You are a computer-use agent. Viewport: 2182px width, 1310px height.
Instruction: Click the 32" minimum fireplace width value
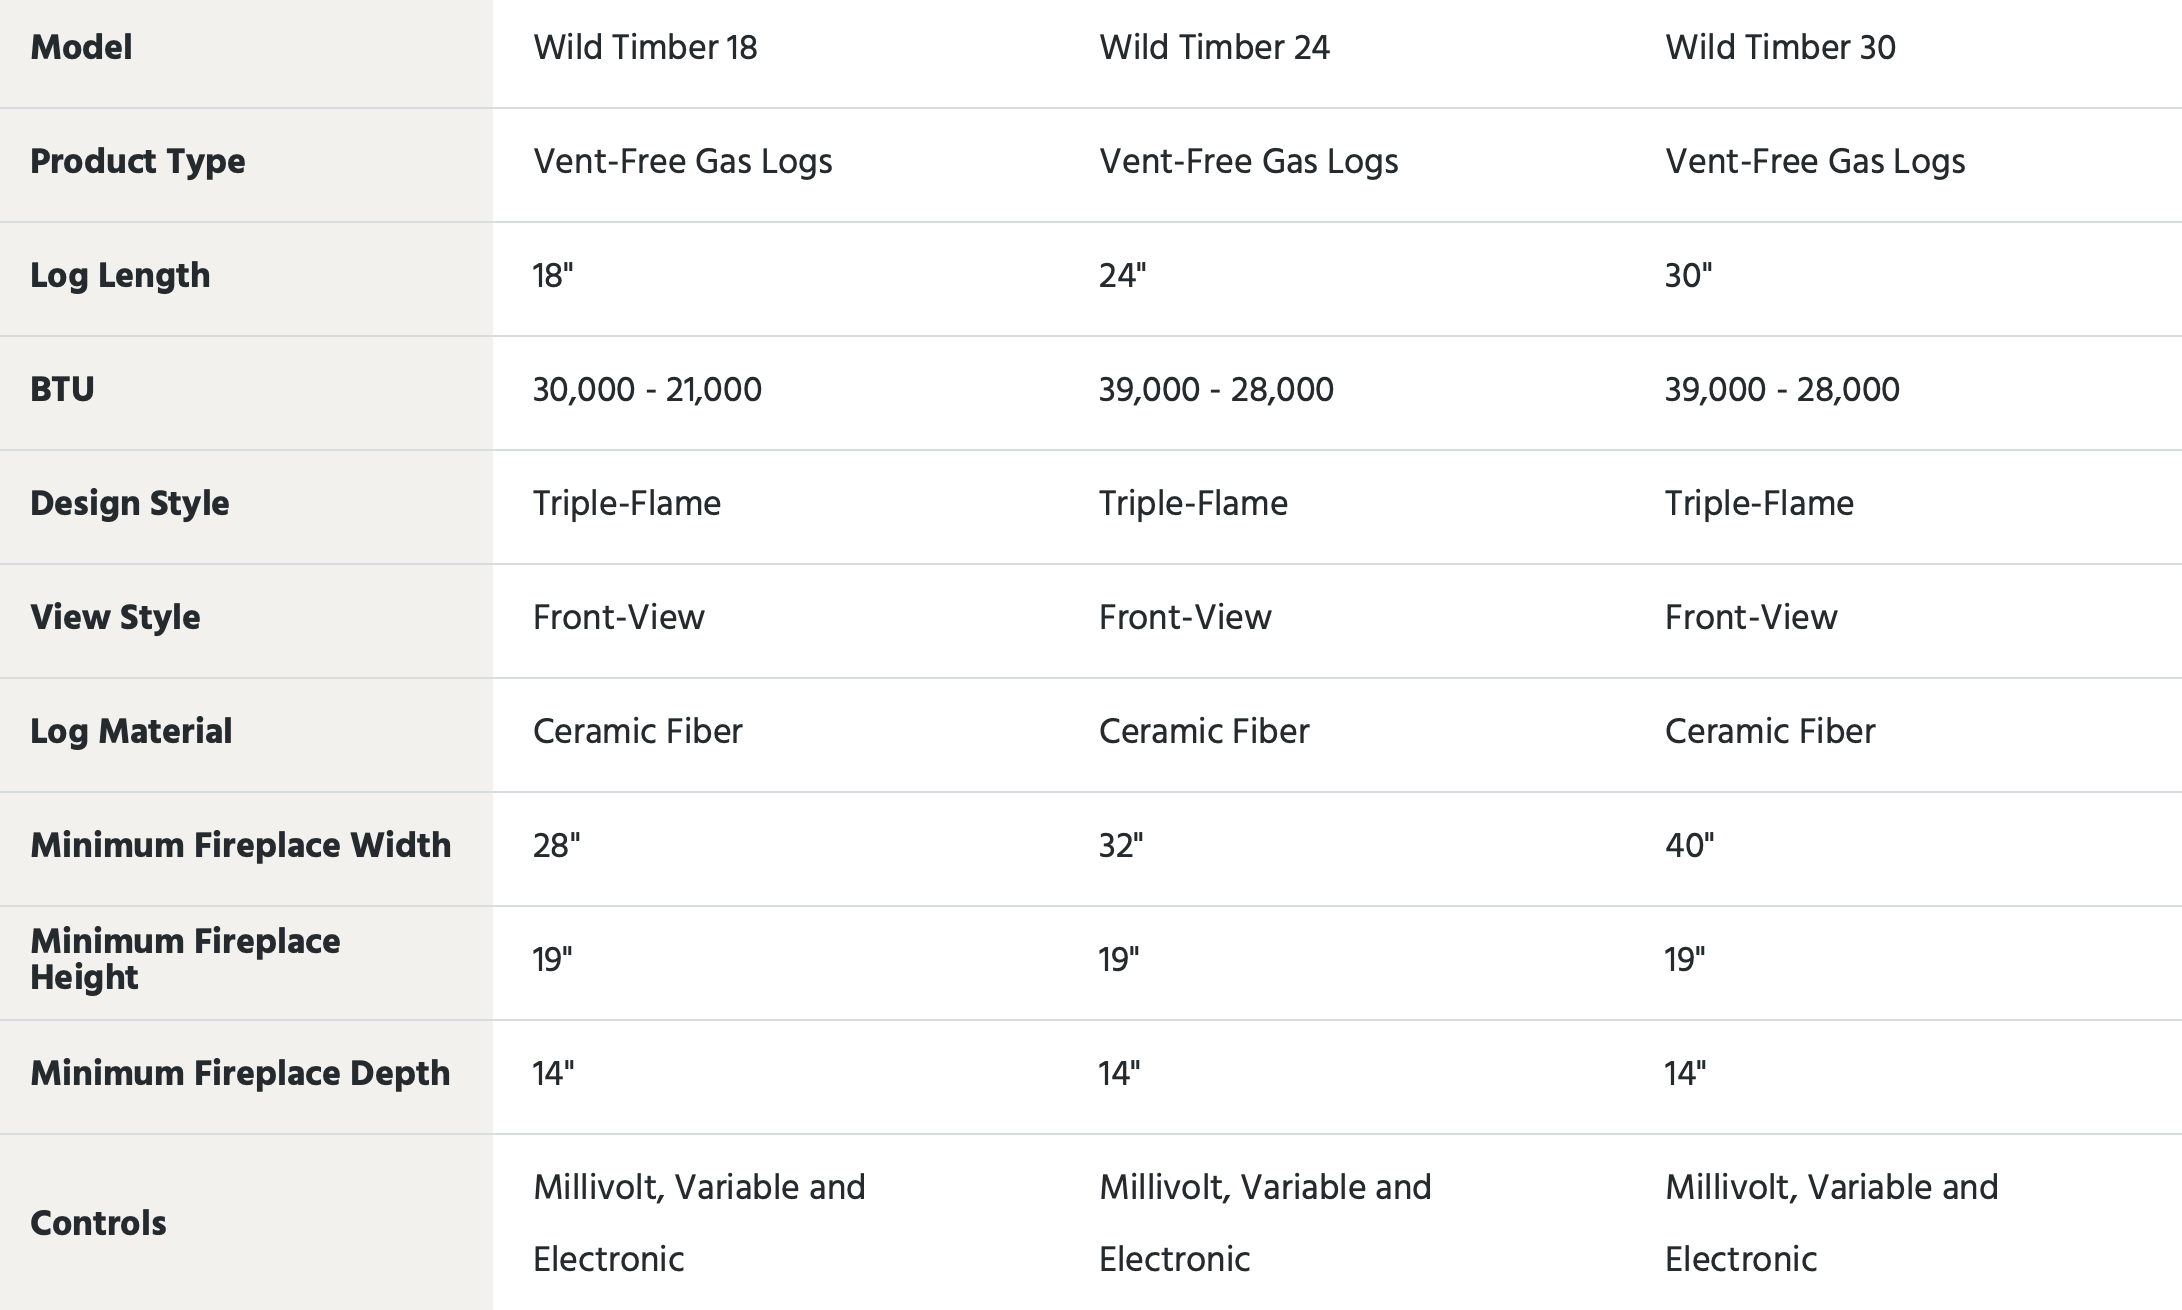click(1121, 846)
